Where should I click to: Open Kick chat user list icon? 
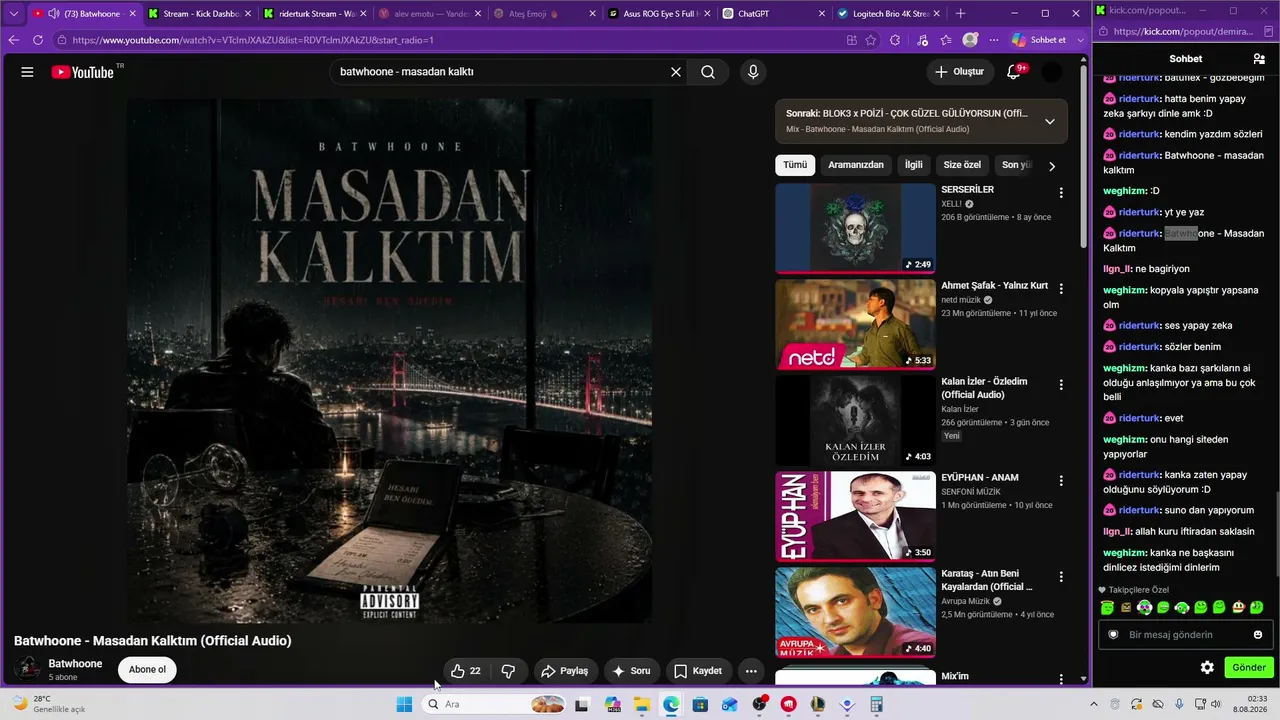tap(1258, 59)
